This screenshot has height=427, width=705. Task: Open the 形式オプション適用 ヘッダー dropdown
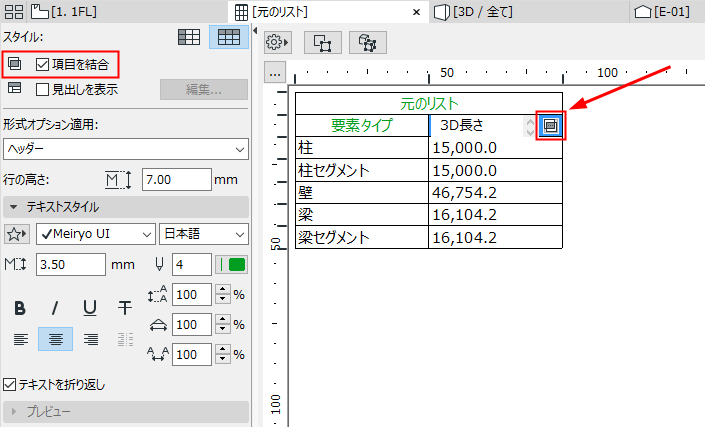click(x=126, y=149)
